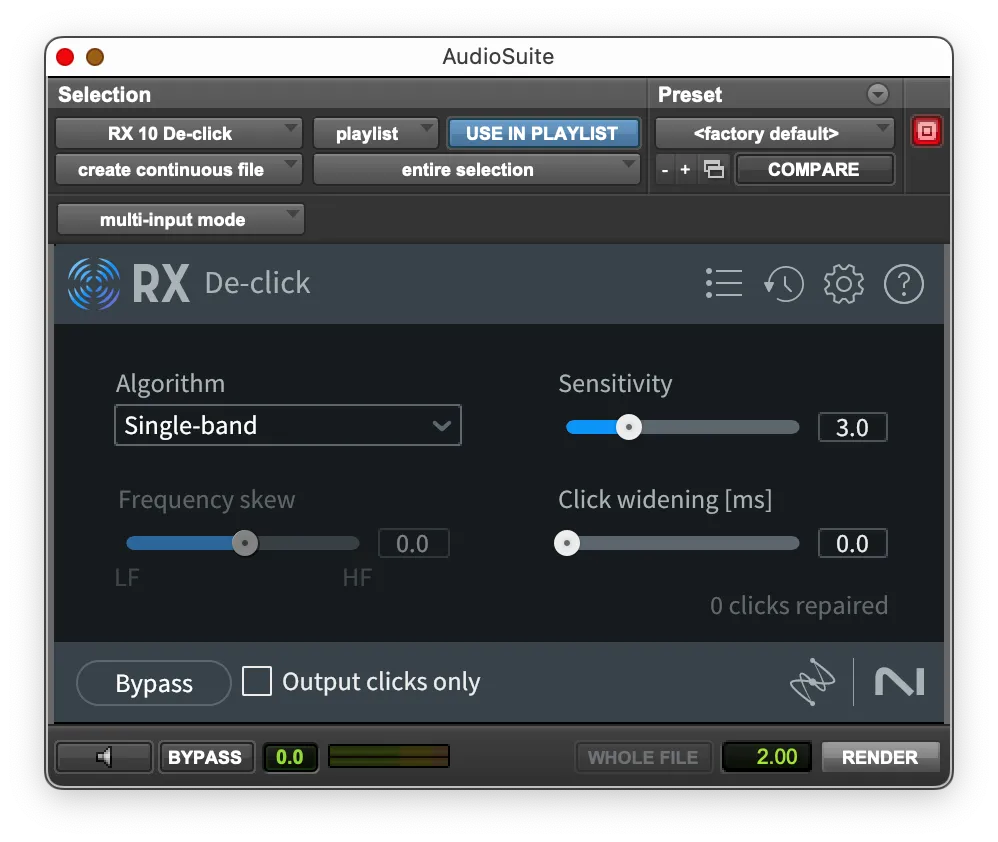Click the Sensitivity value field 3.0
Screen dimensions: 998x842
click(852, 427)
